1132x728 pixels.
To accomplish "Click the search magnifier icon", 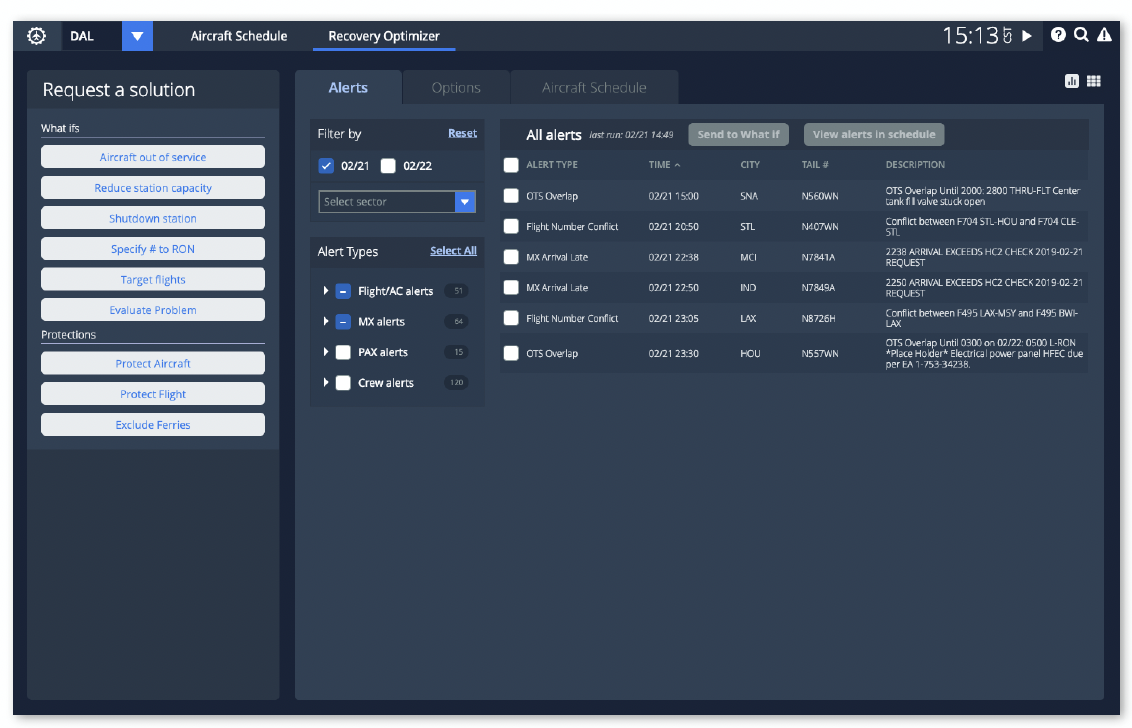I will coord(1081,35).
